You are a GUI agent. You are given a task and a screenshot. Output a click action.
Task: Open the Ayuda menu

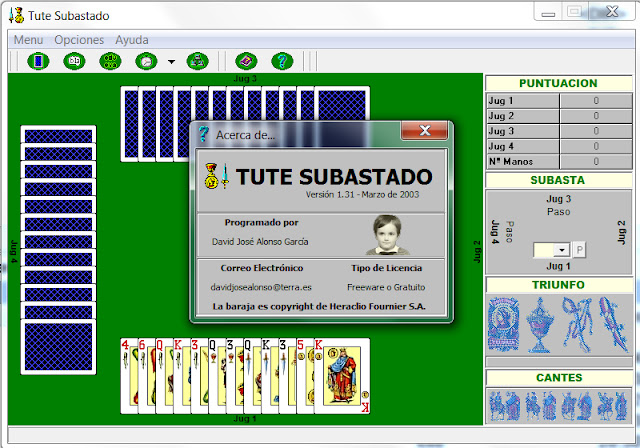[x=132, y=40]
